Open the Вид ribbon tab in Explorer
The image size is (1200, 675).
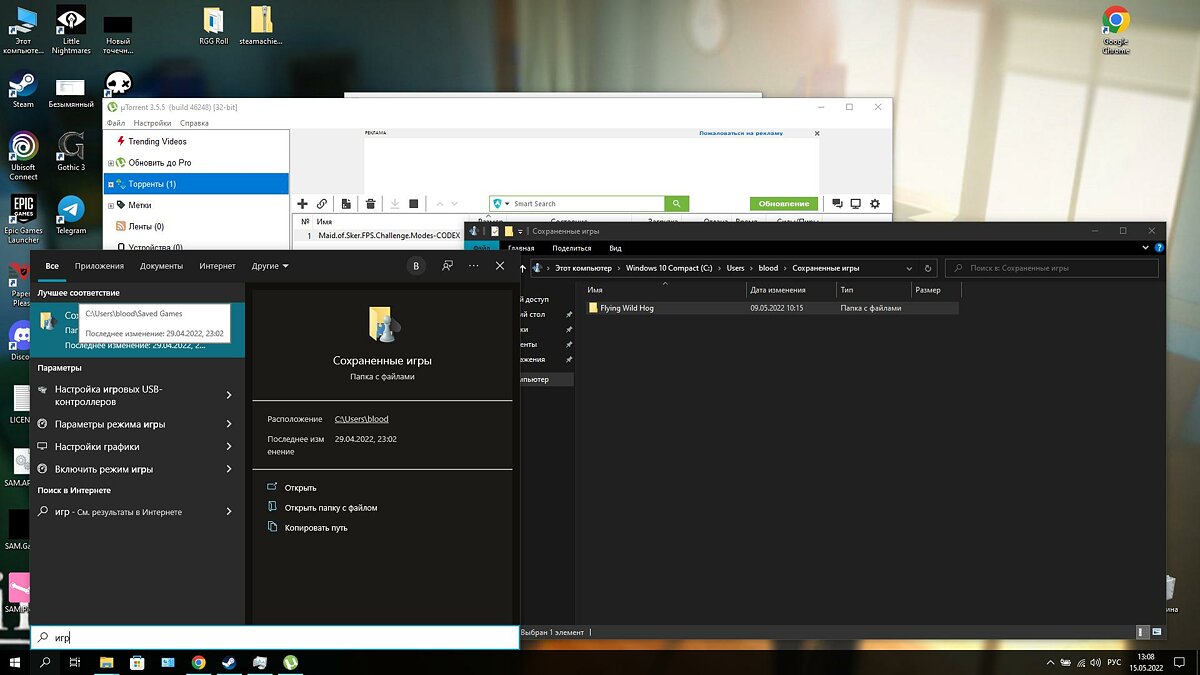click(x=615, y=248)
